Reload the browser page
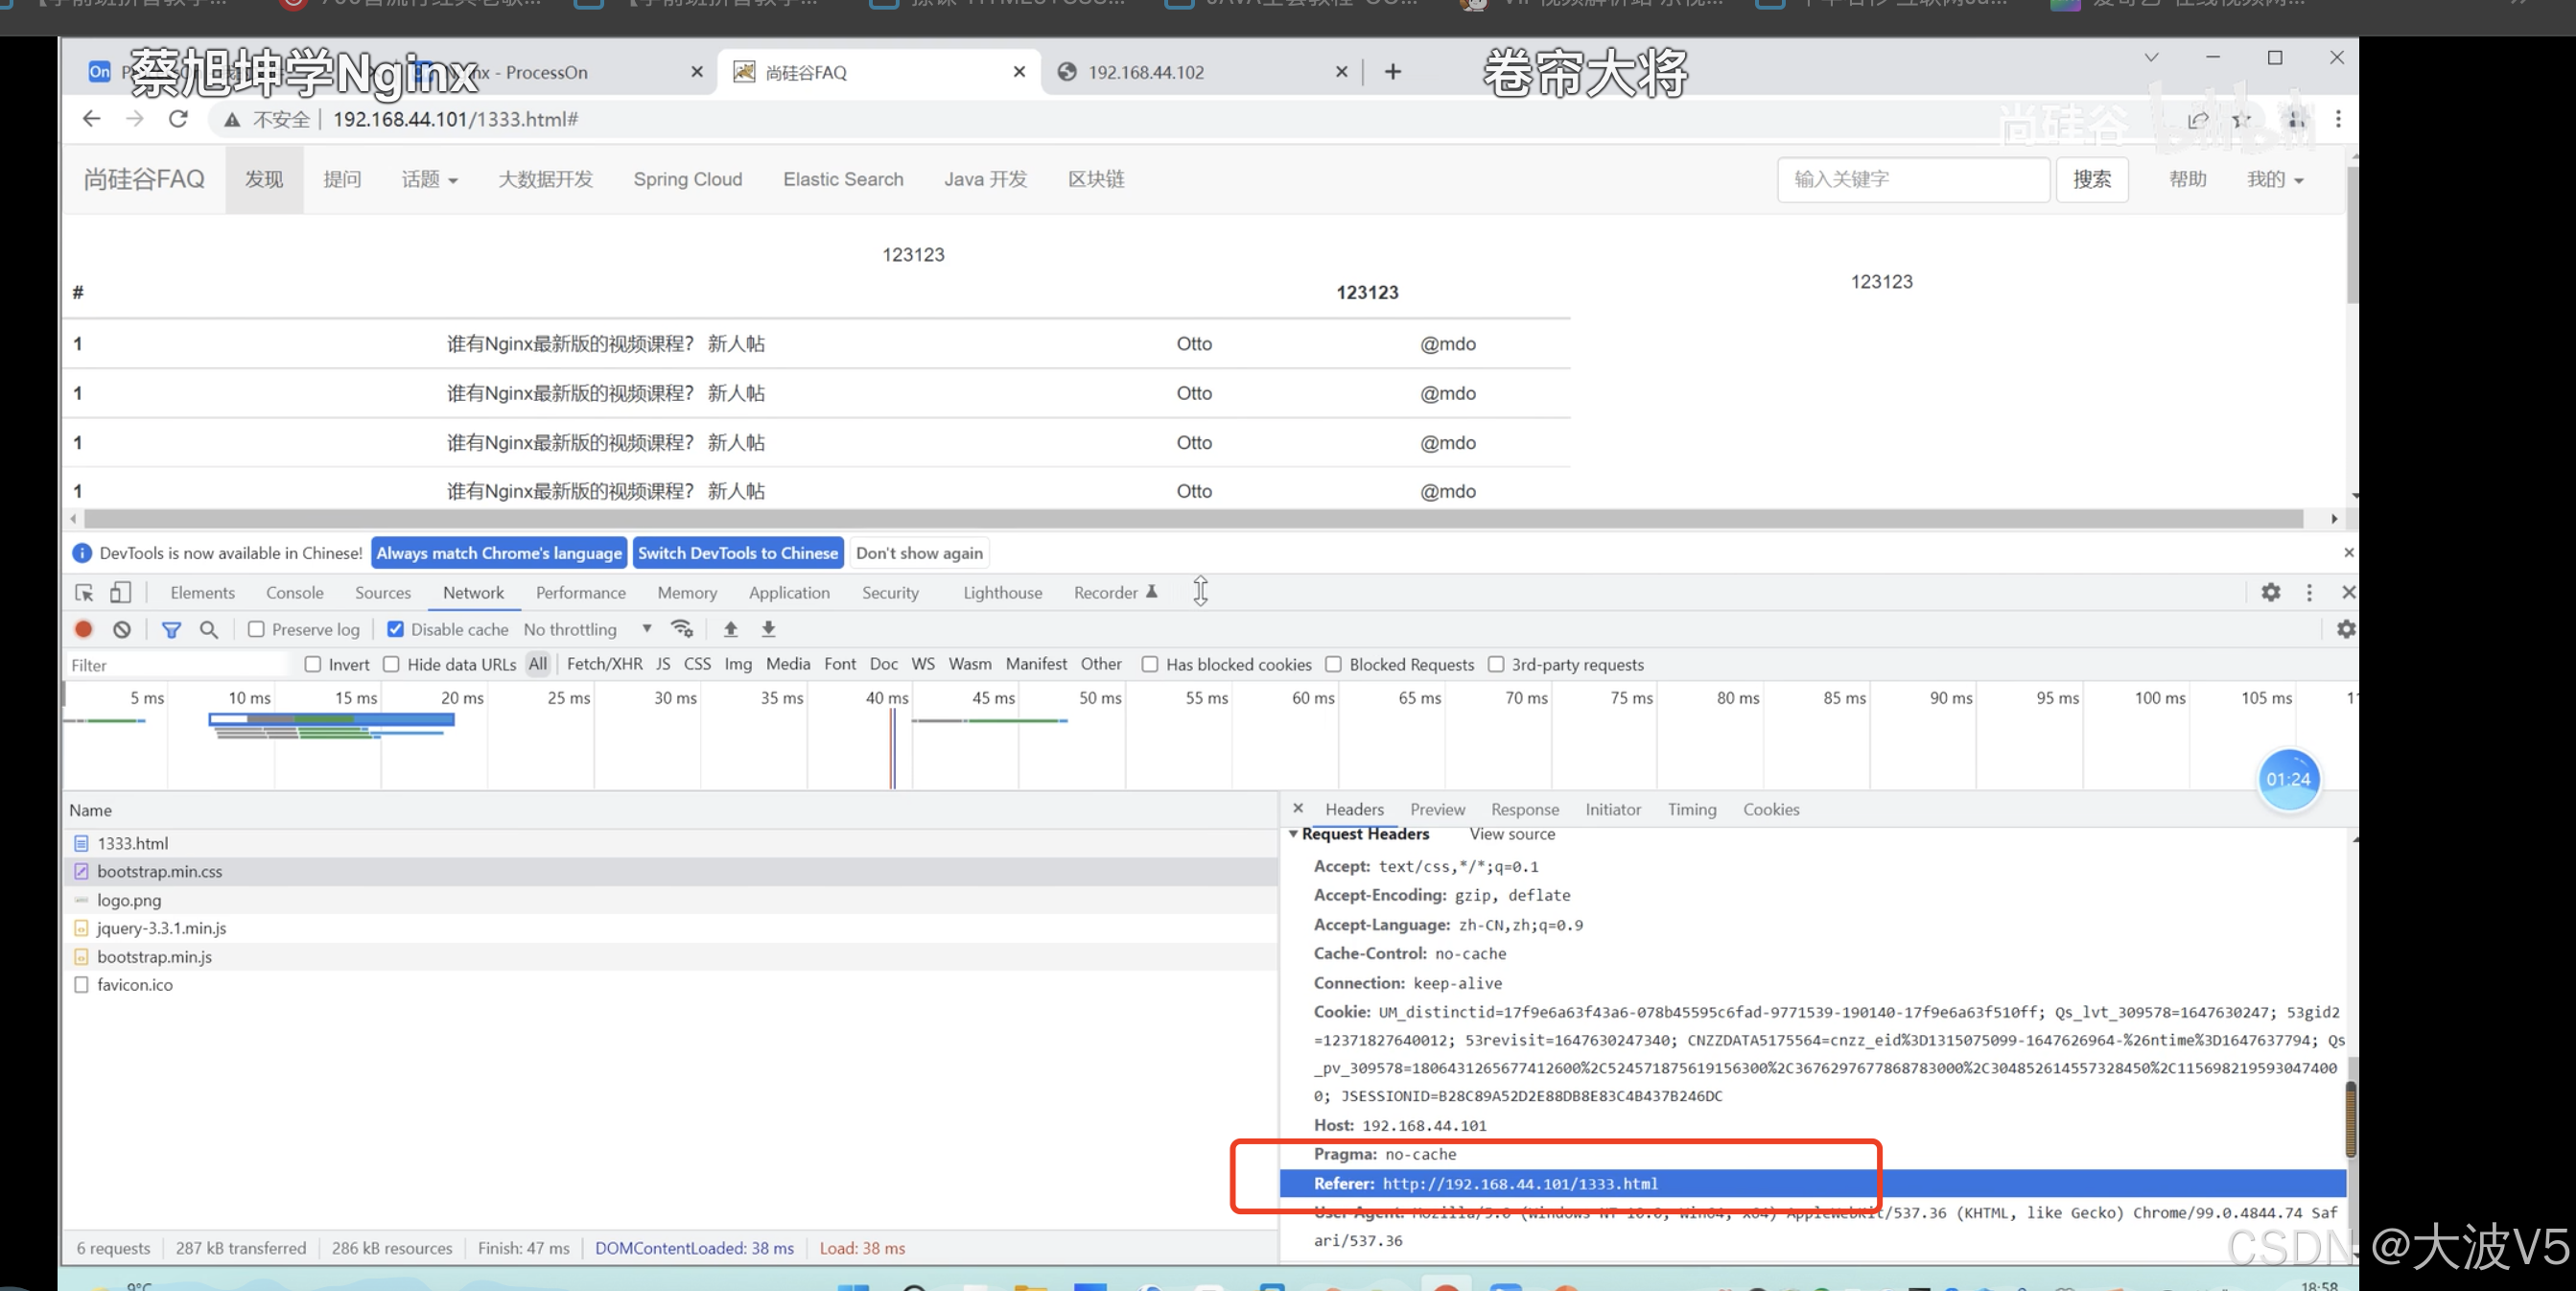Screen dimensions: 2576x1291 tap(179, 119)
